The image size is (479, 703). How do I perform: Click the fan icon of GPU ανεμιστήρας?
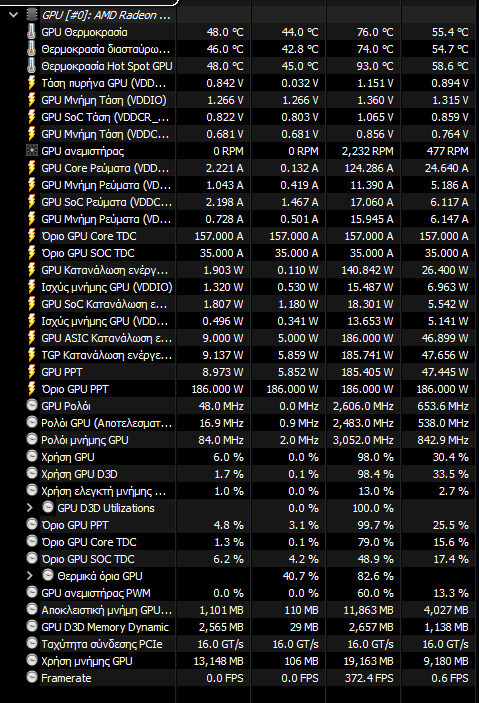click(31, 151)
